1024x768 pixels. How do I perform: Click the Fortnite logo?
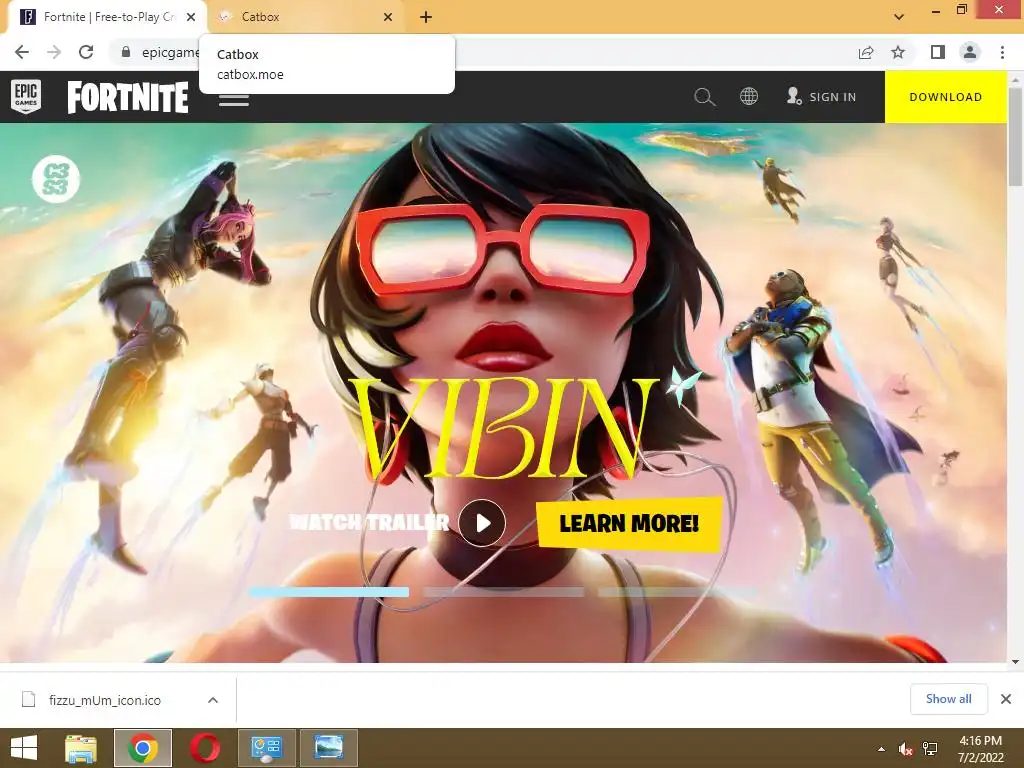[128, 97]
